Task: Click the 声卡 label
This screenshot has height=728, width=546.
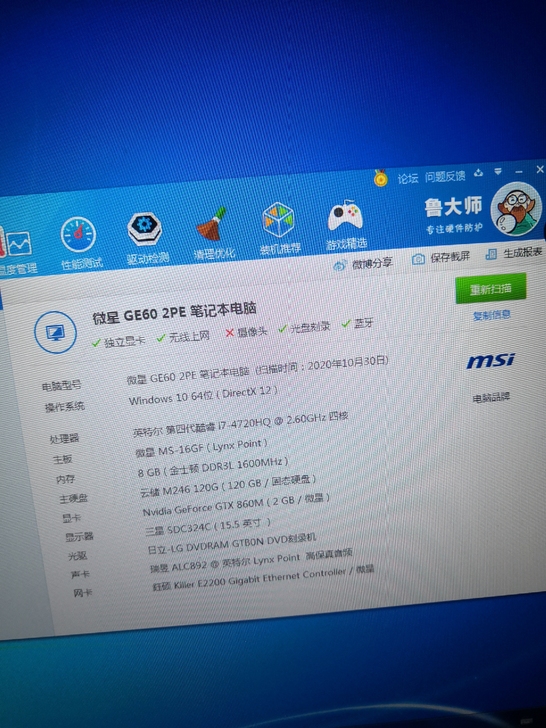Action: pos(80,574)
